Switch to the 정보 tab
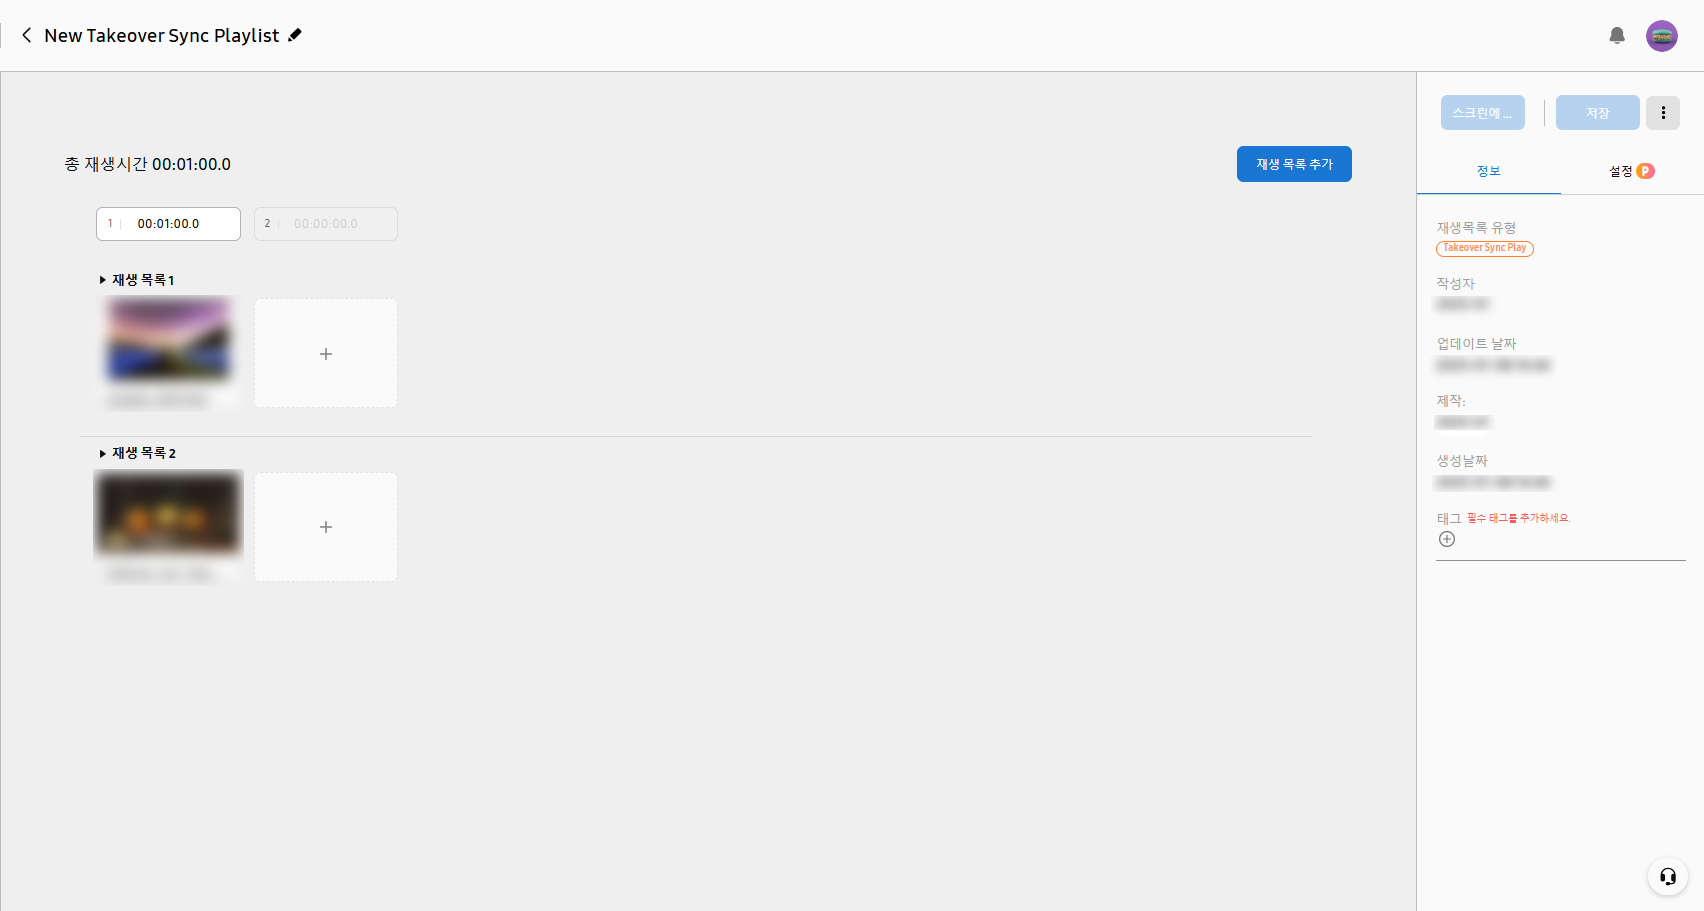 point(1489,171)
